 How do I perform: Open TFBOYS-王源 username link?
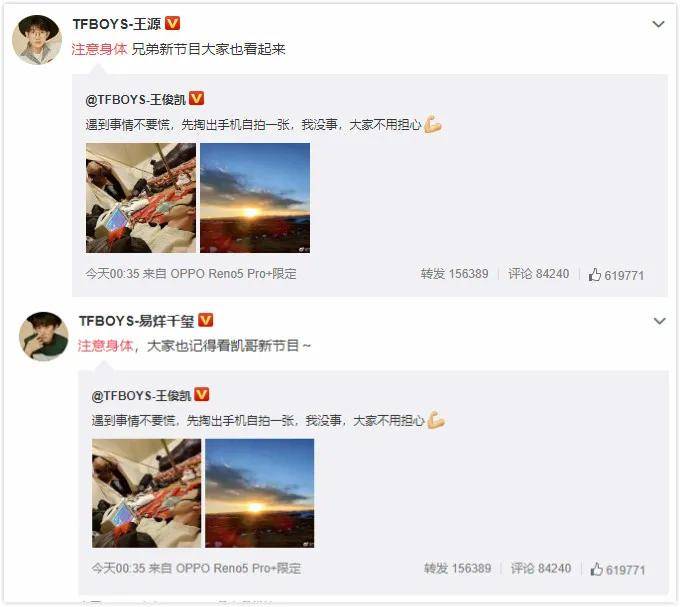click(117, 24)
